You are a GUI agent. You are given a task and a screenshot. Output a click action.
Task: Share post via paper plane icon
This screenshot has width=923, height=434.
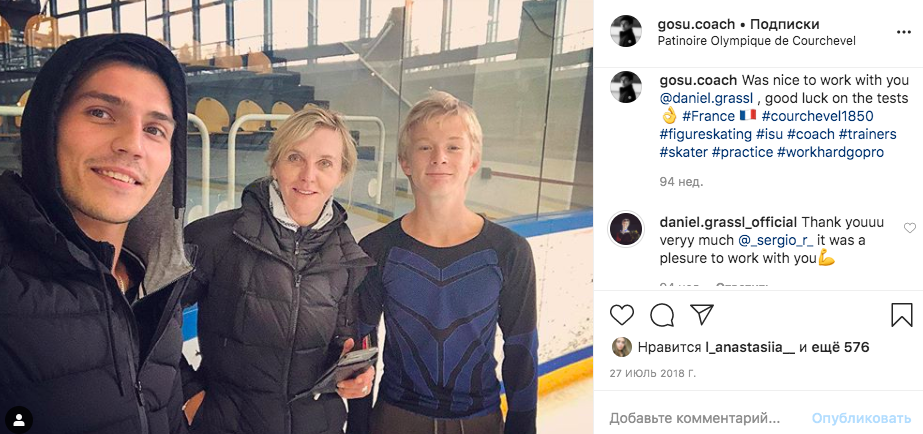(x=702, y=314)
